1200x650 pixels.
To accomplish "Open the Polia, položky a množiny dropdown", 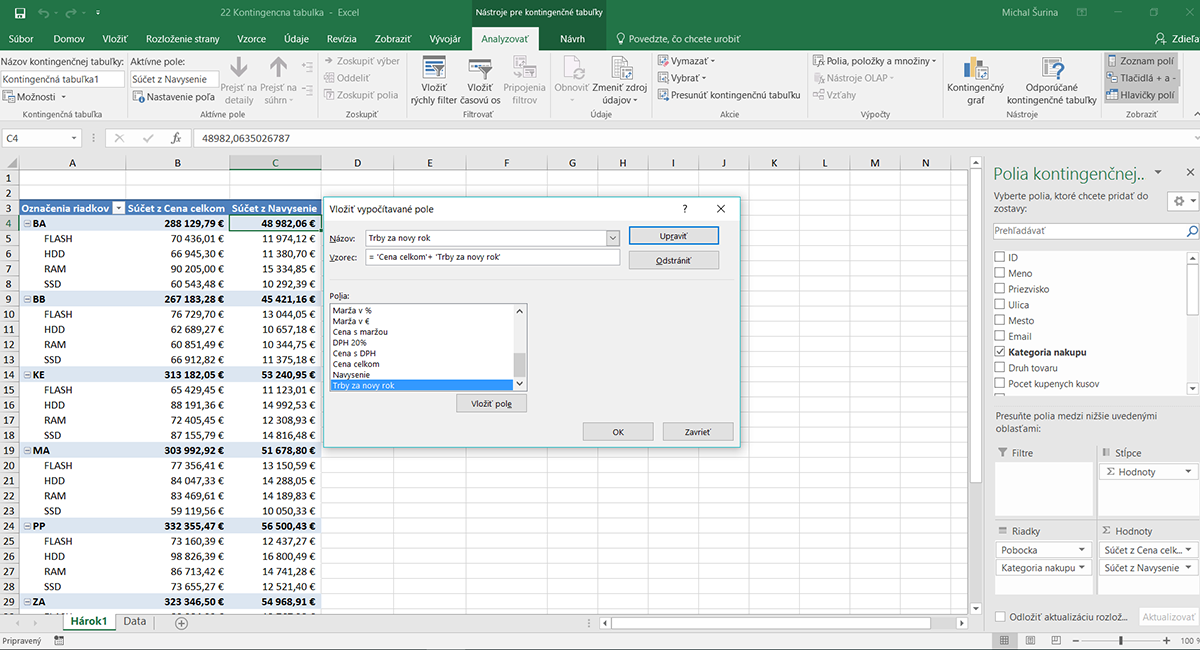I will click(x=874, y=61).
